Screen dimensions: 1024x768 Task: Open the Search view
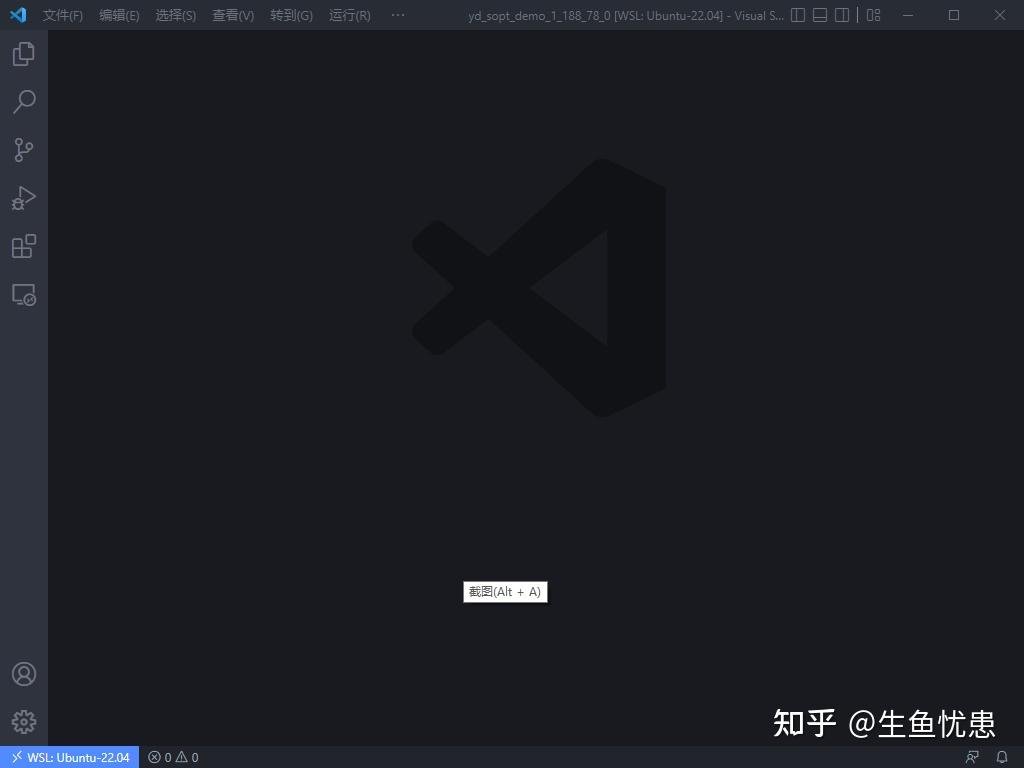tap(23, 101)
